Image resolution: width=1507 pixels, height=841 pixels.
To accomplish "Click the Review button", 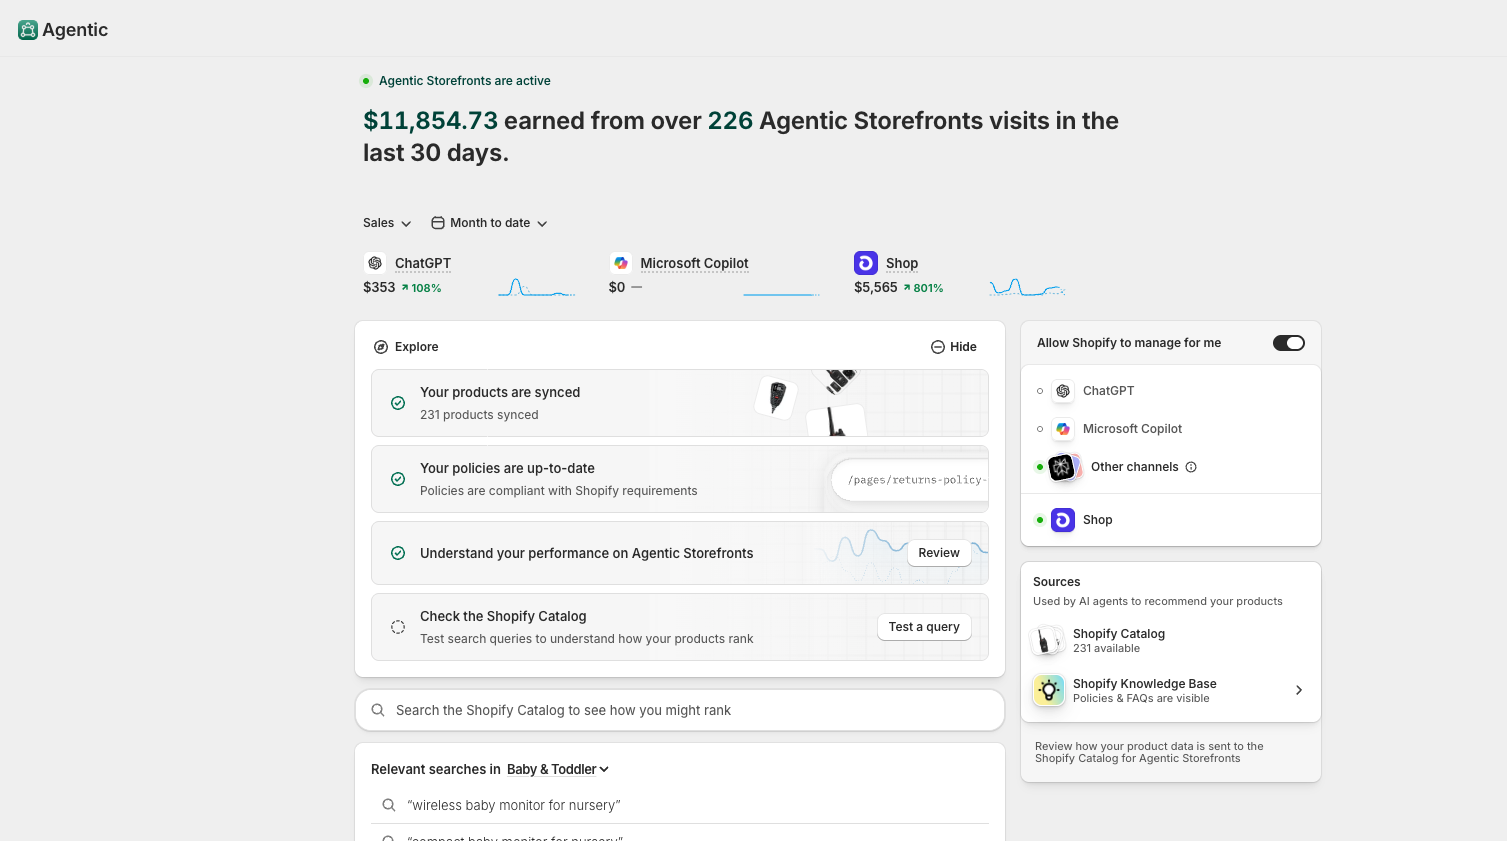I will (x=939, y=553).
